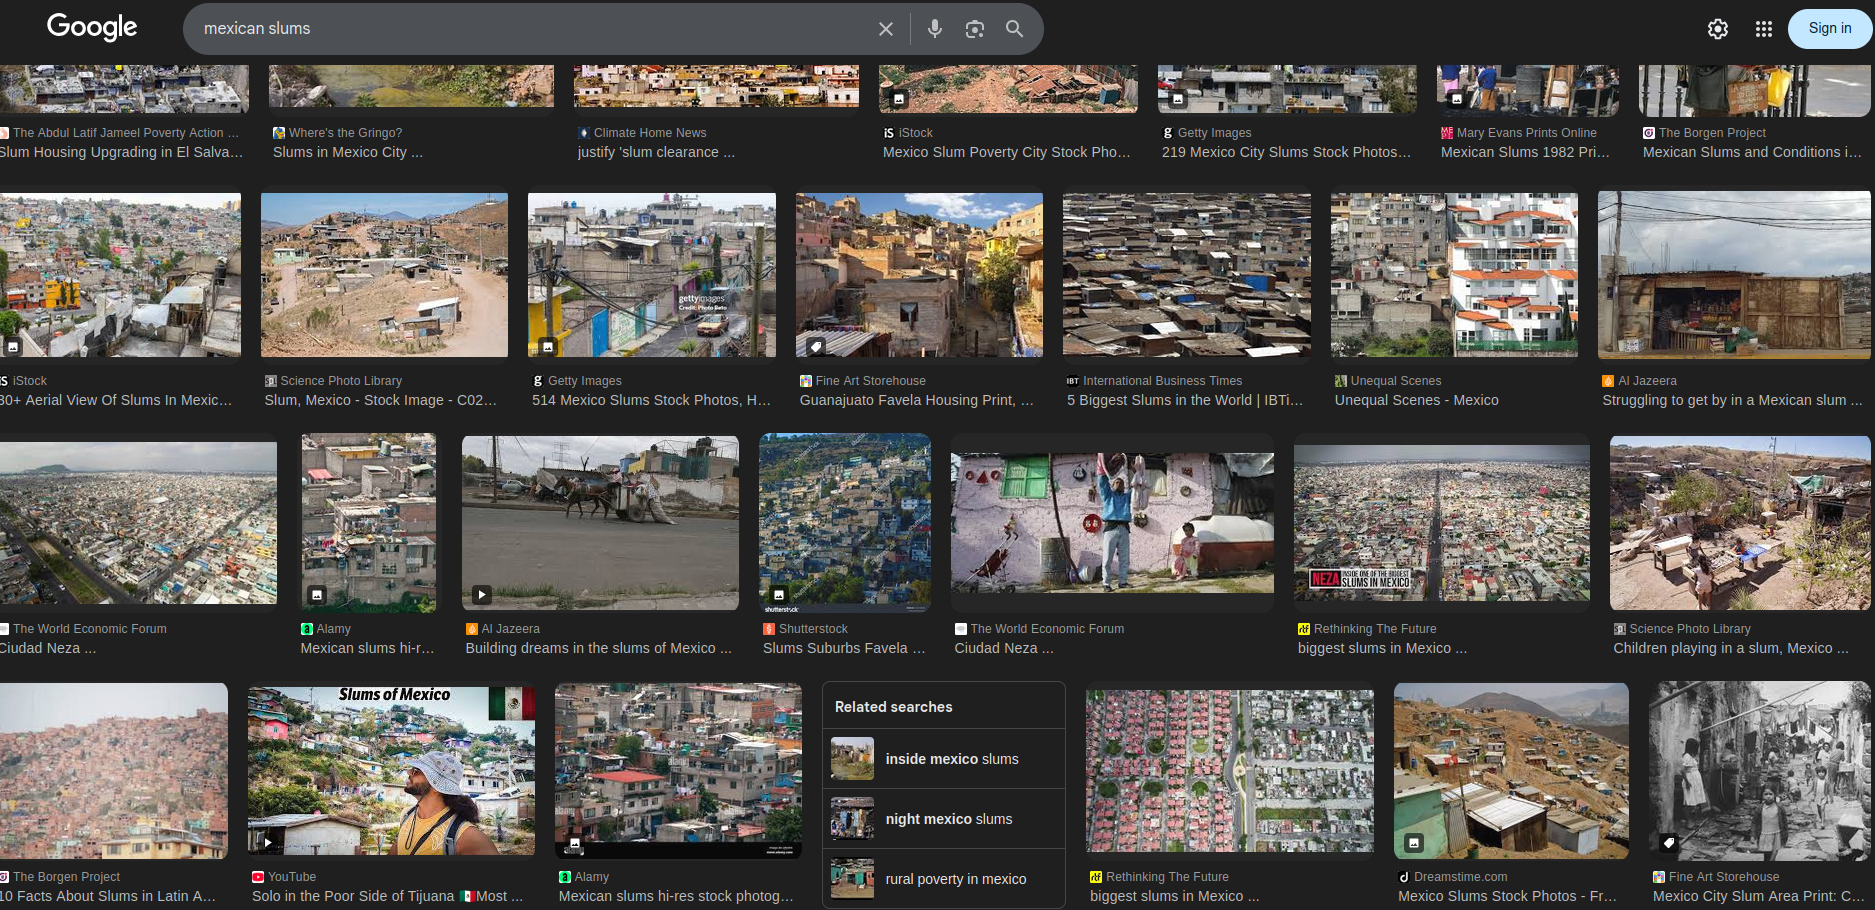Screen dimensions: 1875x910
Task: Click the 'rural poverty in mexico' suggestion thumbnail
Action: pyautogui.click(x=852, y=879)
